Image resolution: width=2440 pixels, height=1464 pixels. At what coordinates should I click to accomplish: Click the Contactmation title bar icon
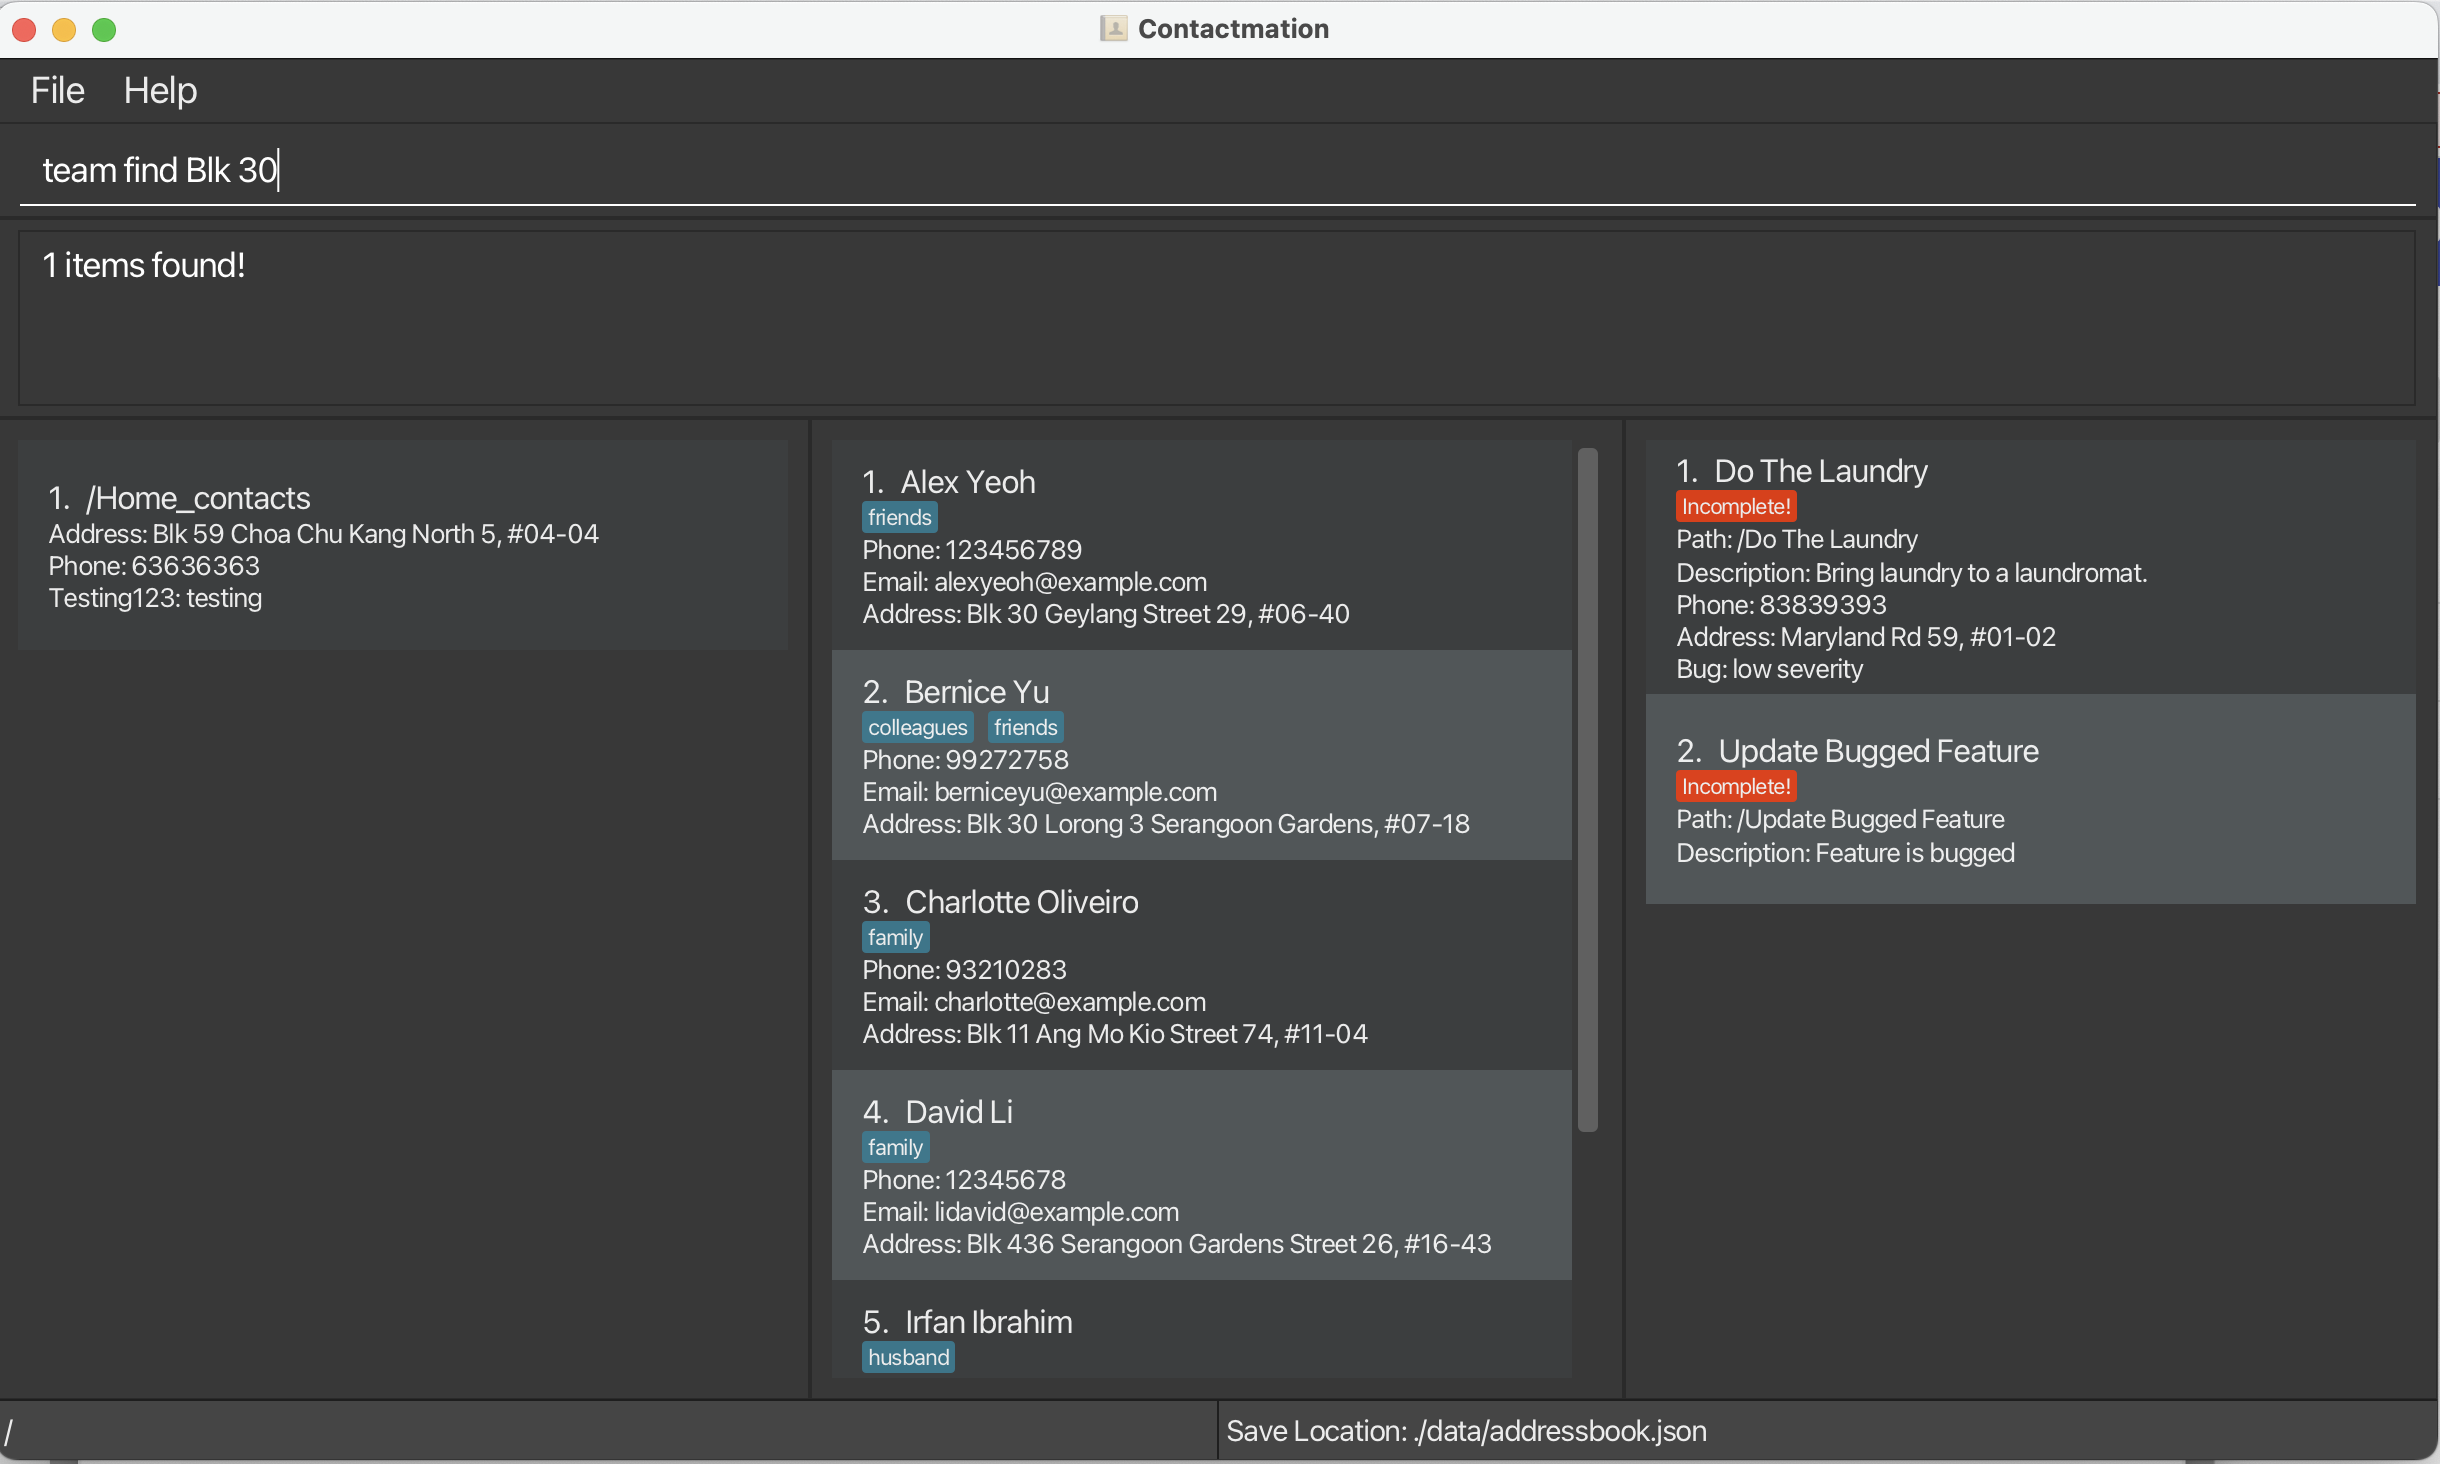coord(1113,29)
